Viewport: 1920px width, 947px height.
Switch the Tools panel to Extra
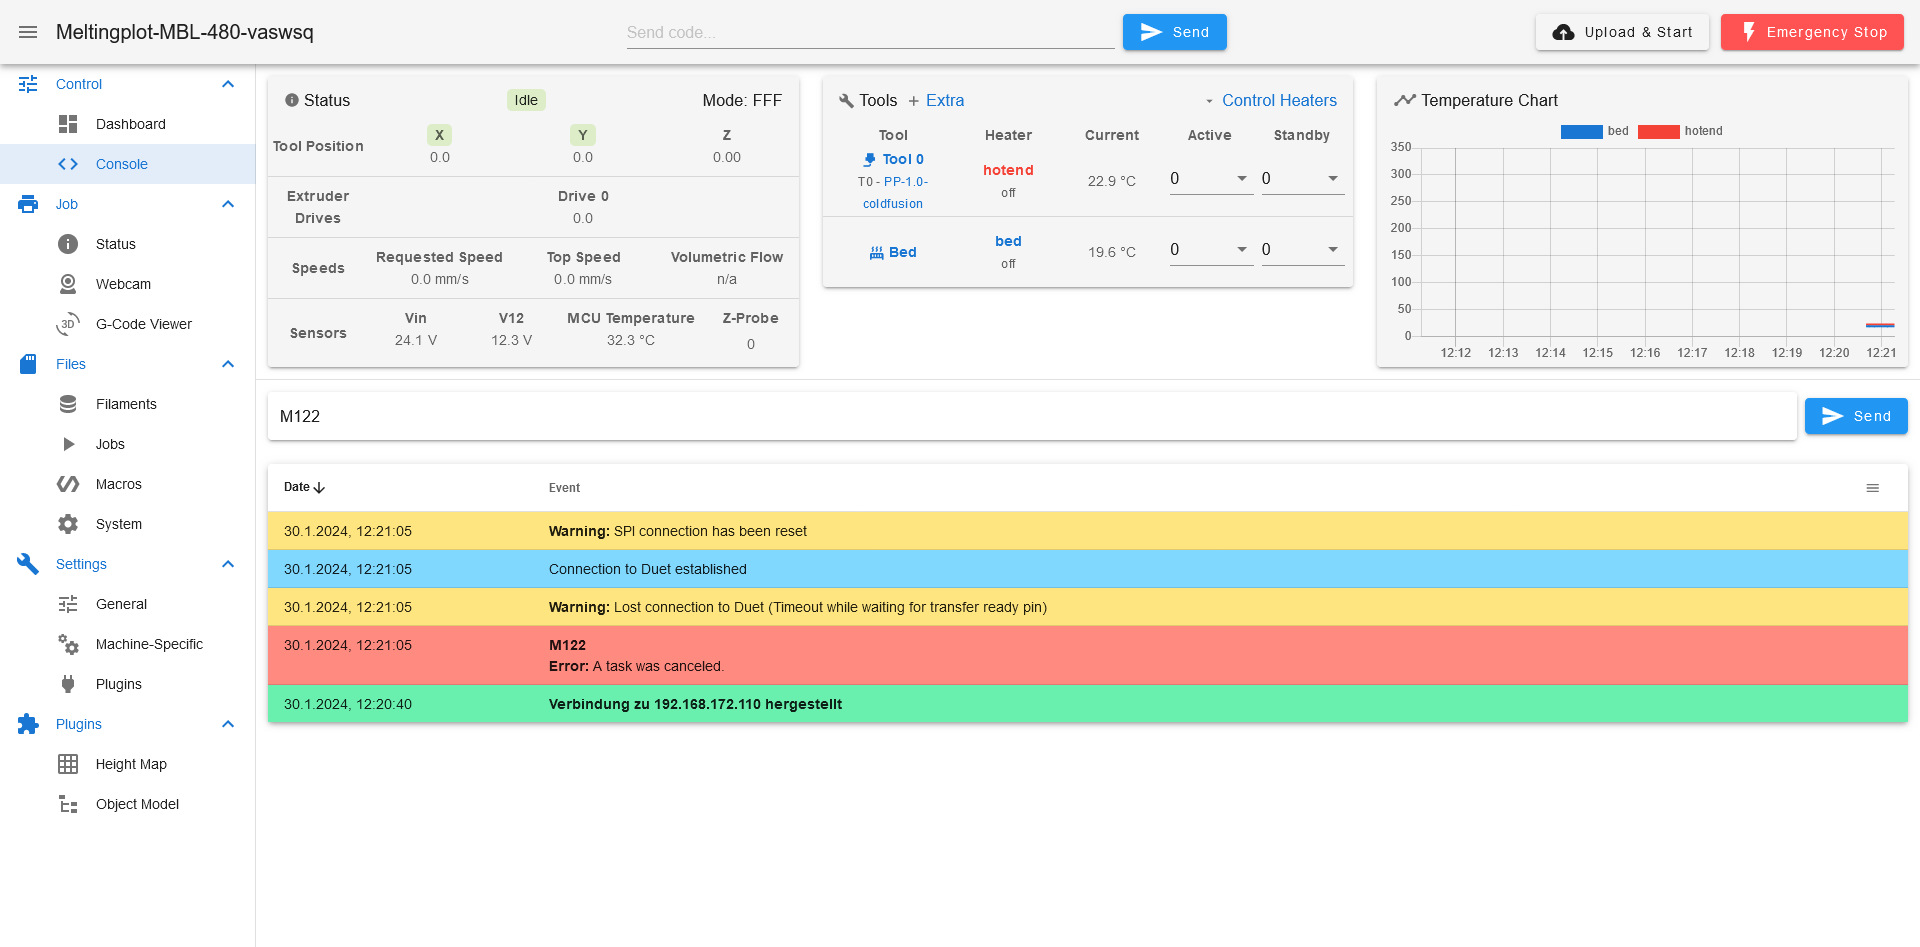pyautogui.click(x=936, y=100)
